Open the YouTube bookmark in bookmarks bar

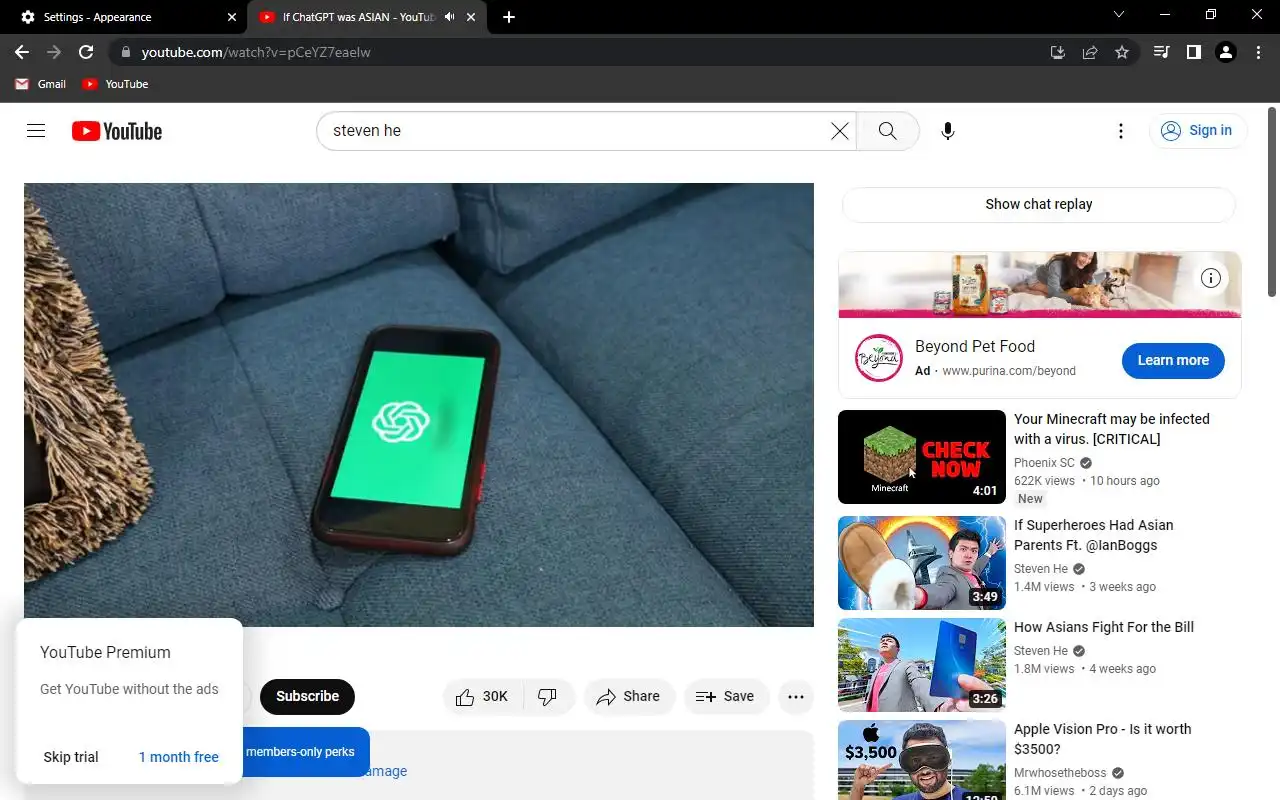tap(115, 84)
